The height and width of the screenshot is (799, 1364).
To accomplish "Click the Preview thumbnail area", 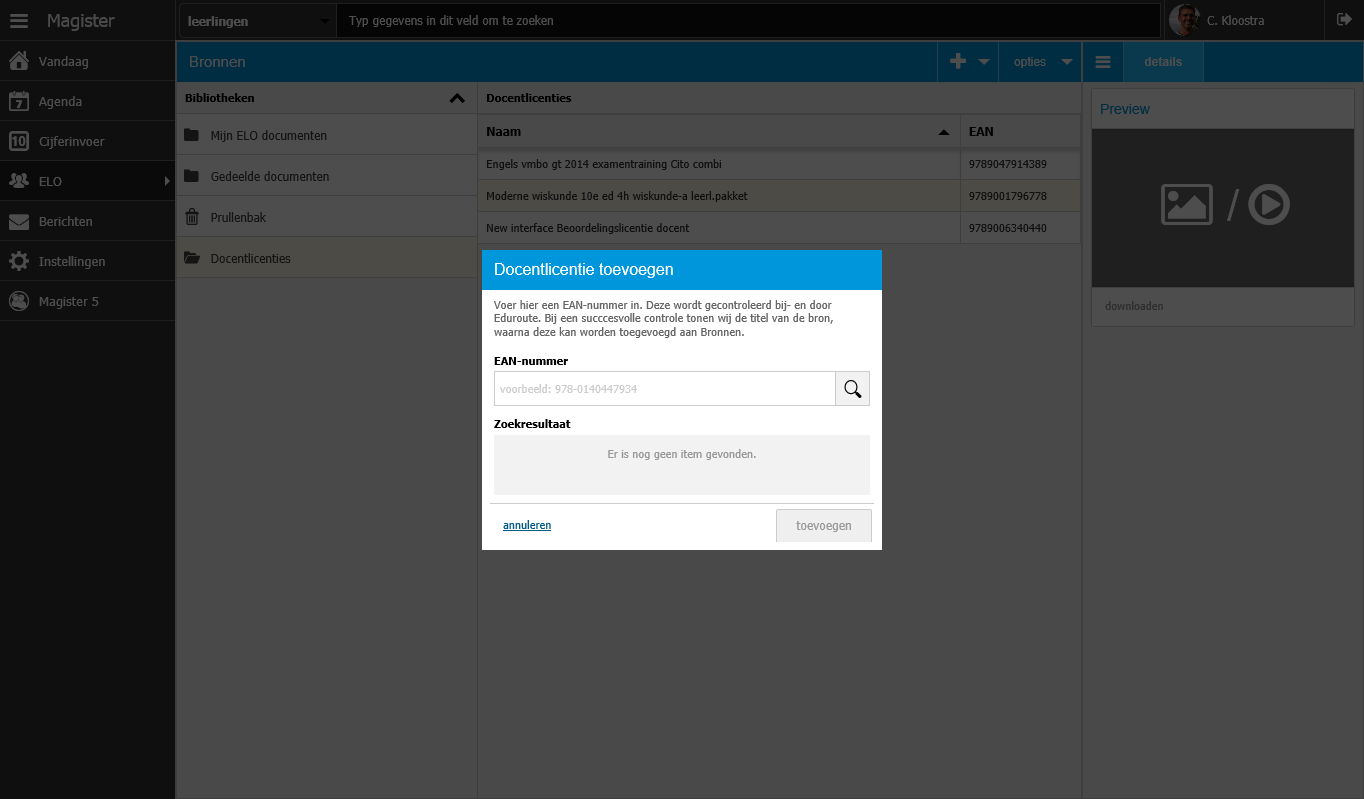I will click(1223, 208).
